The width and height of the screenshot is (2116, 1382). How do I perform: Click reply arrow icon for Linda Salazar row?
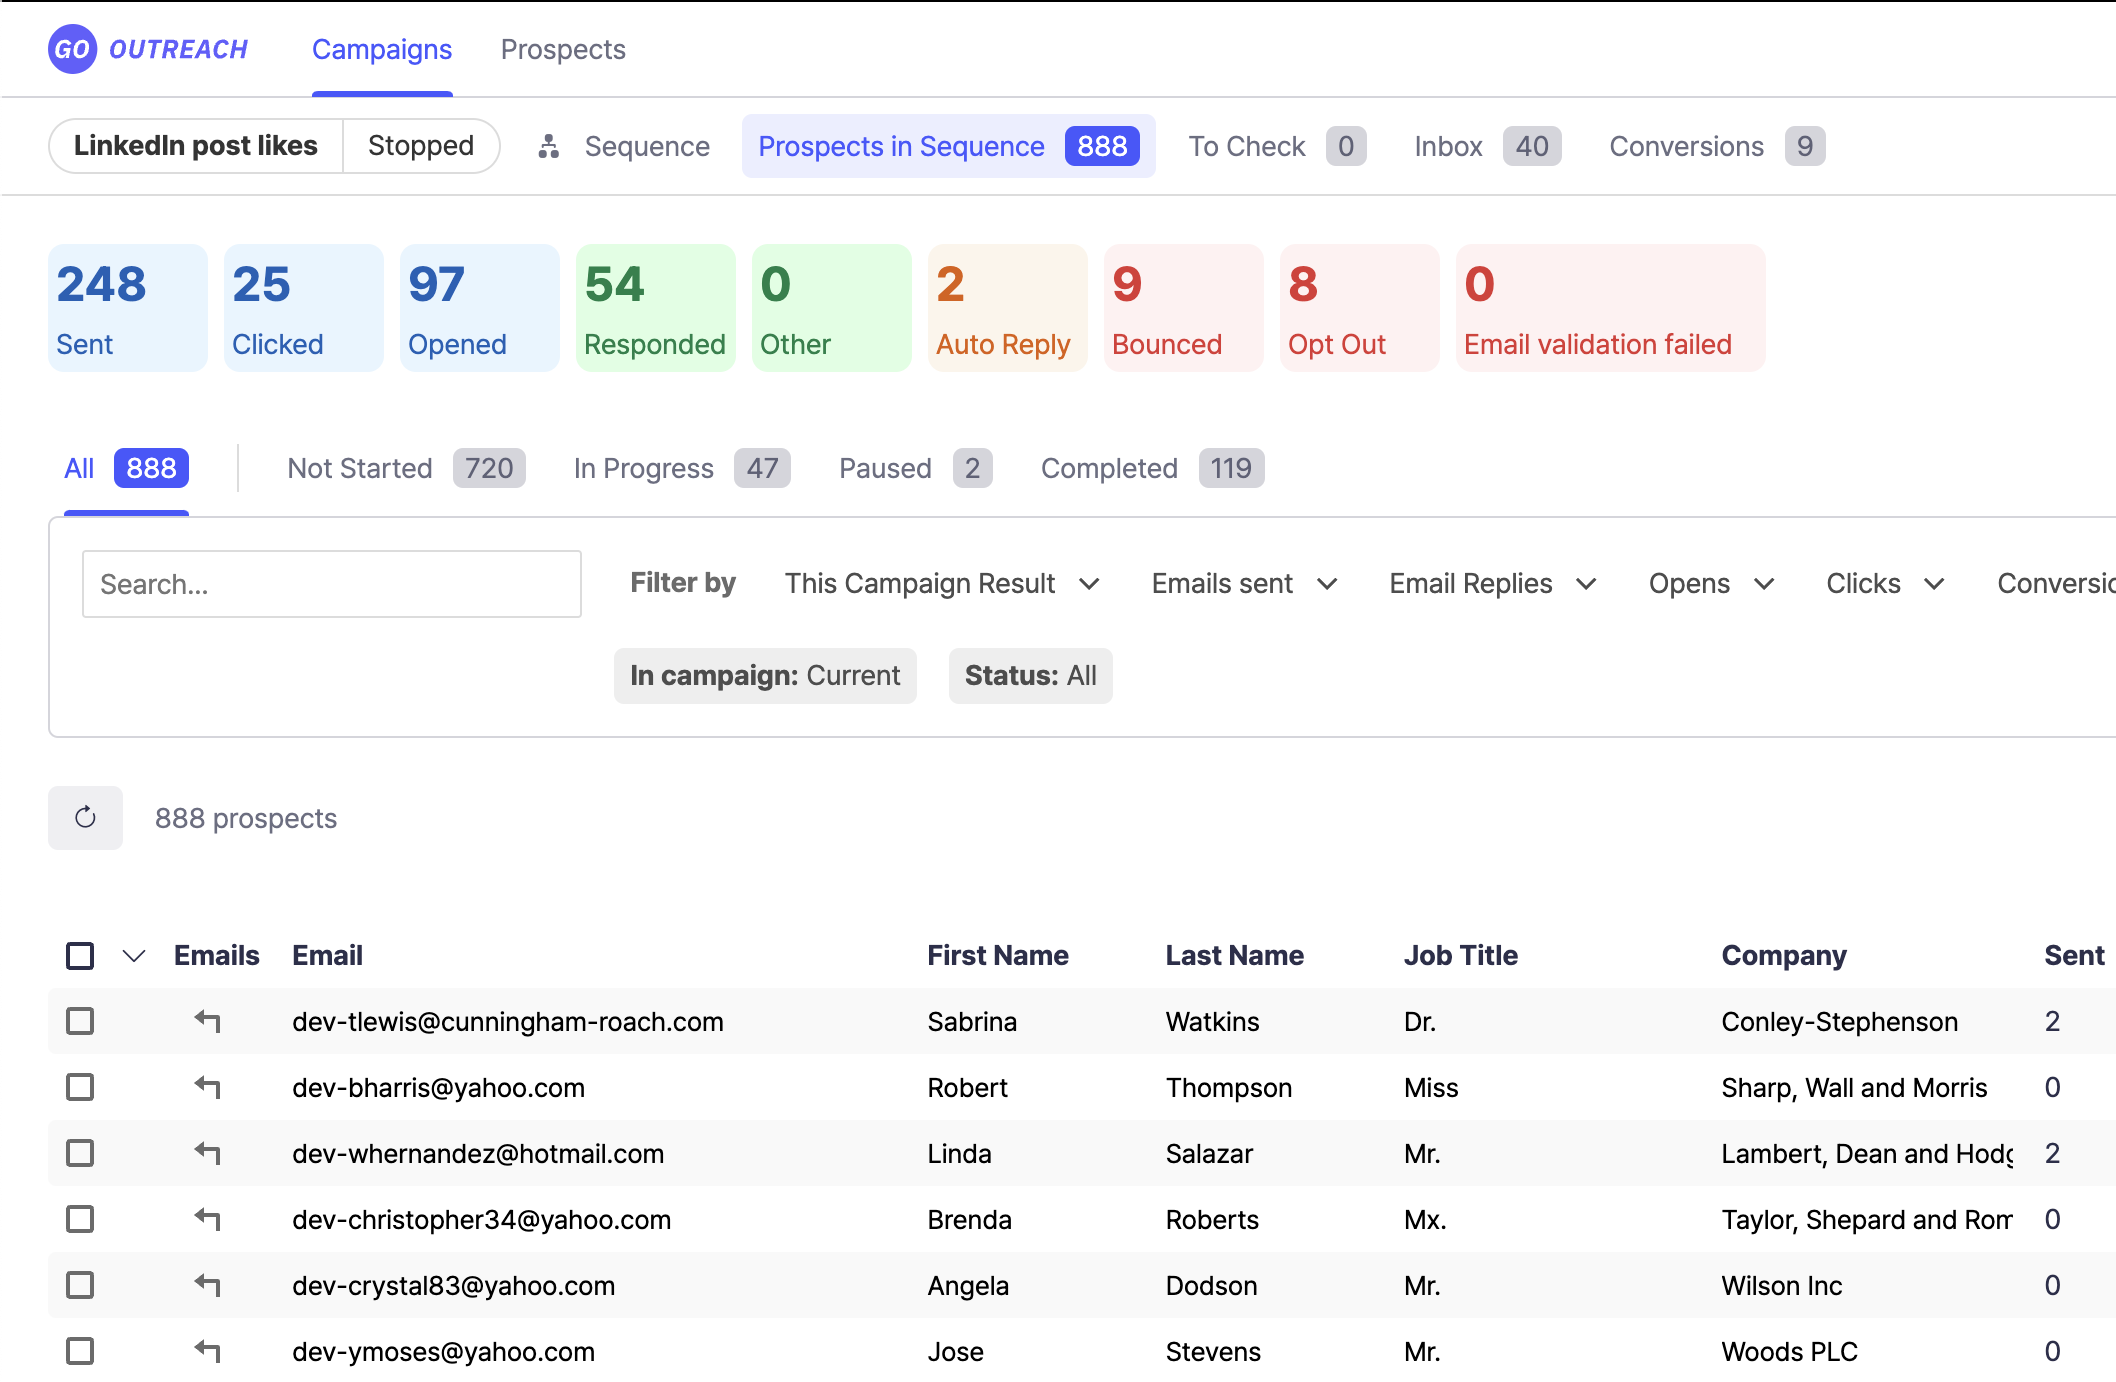pyautogui.click(x=207, y=1153)
